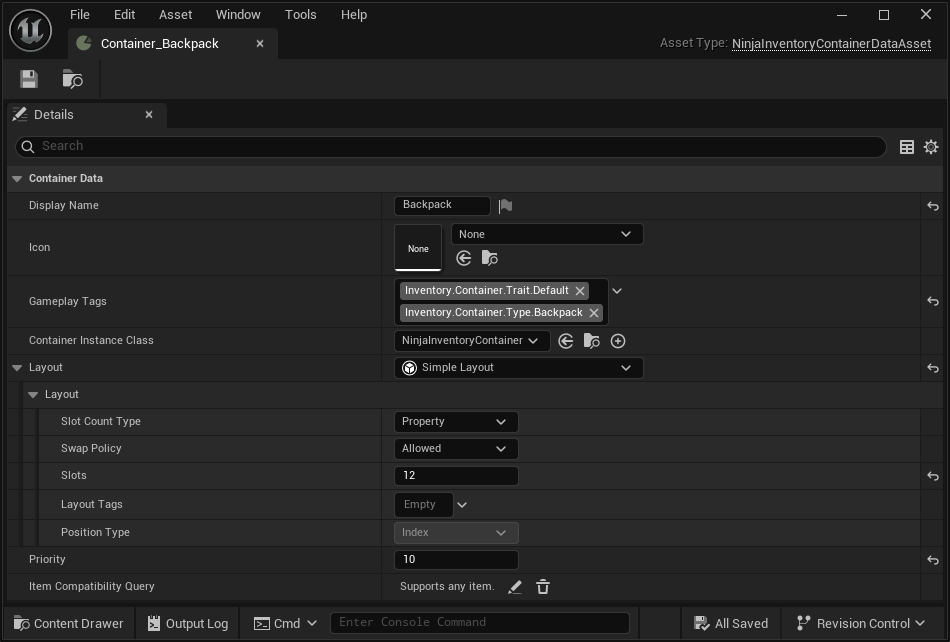Edit Item Compatibility Query pencil icon

point(515,587)
